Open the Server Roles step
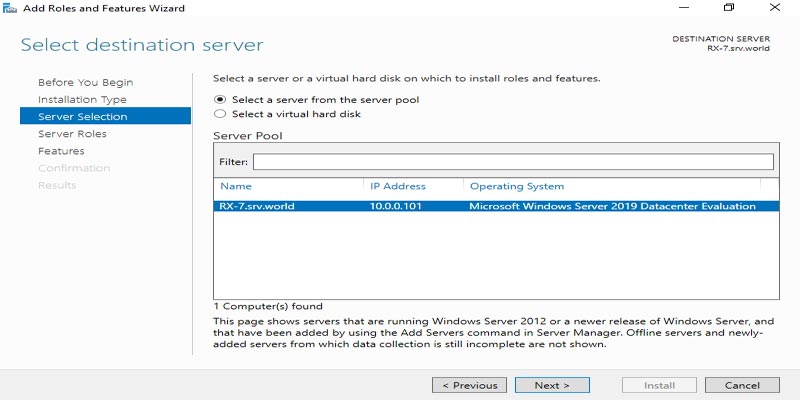800x400 pixels. click(x=72, y=134)
